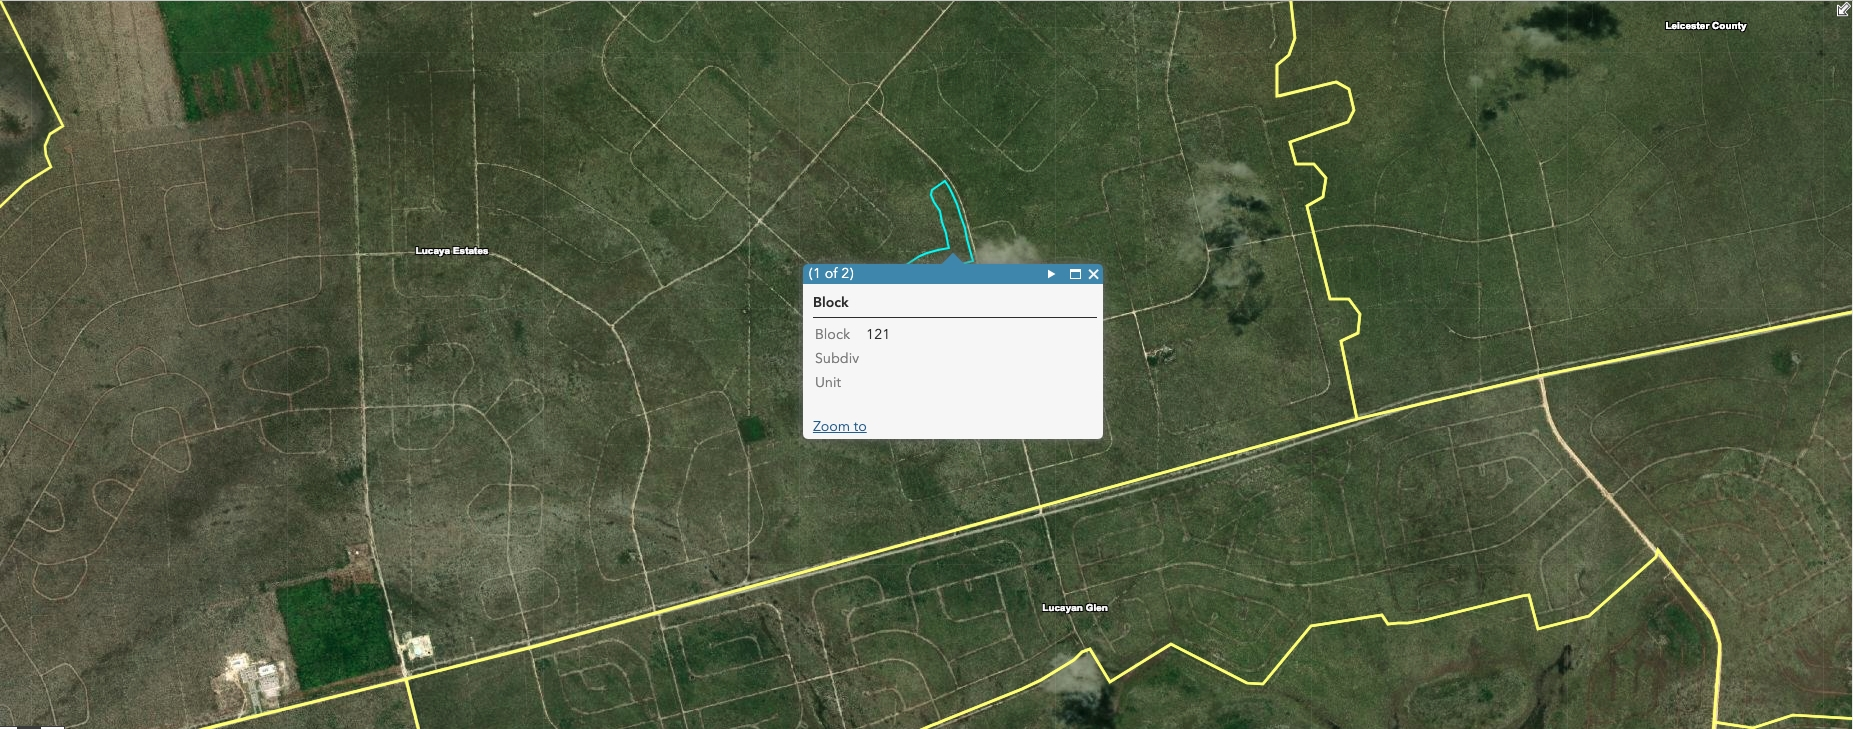This screenshot has width=1853, height=729.
Task: Maximize the Block info popup
Action: [x=1075, y=274]
